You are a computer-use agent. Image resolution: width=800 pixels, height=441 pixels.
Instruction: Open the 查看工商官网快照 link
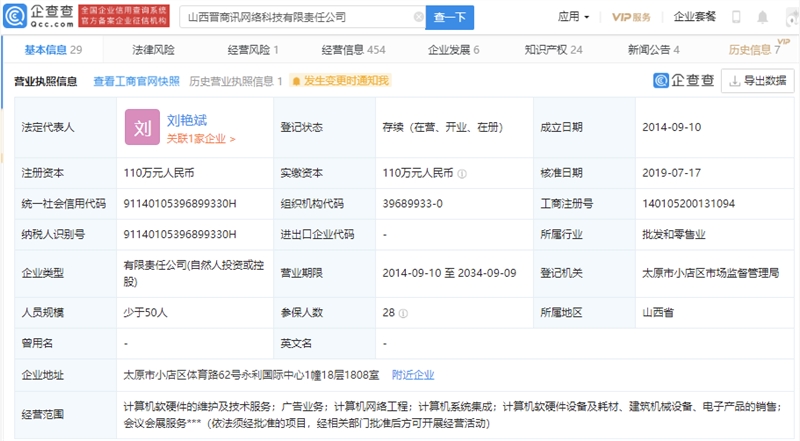coord(136,81)
